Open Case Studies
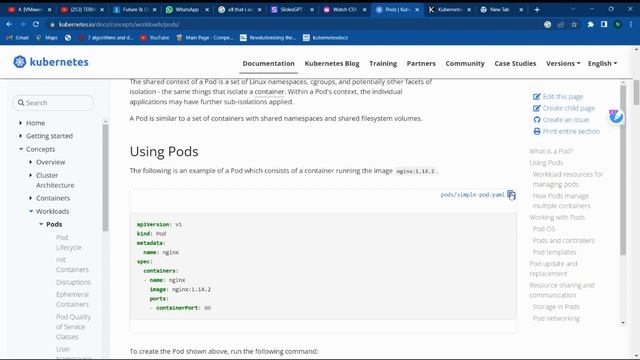This screenshot has width=640, height=360. pyautogui.click(x=515, y=64)
